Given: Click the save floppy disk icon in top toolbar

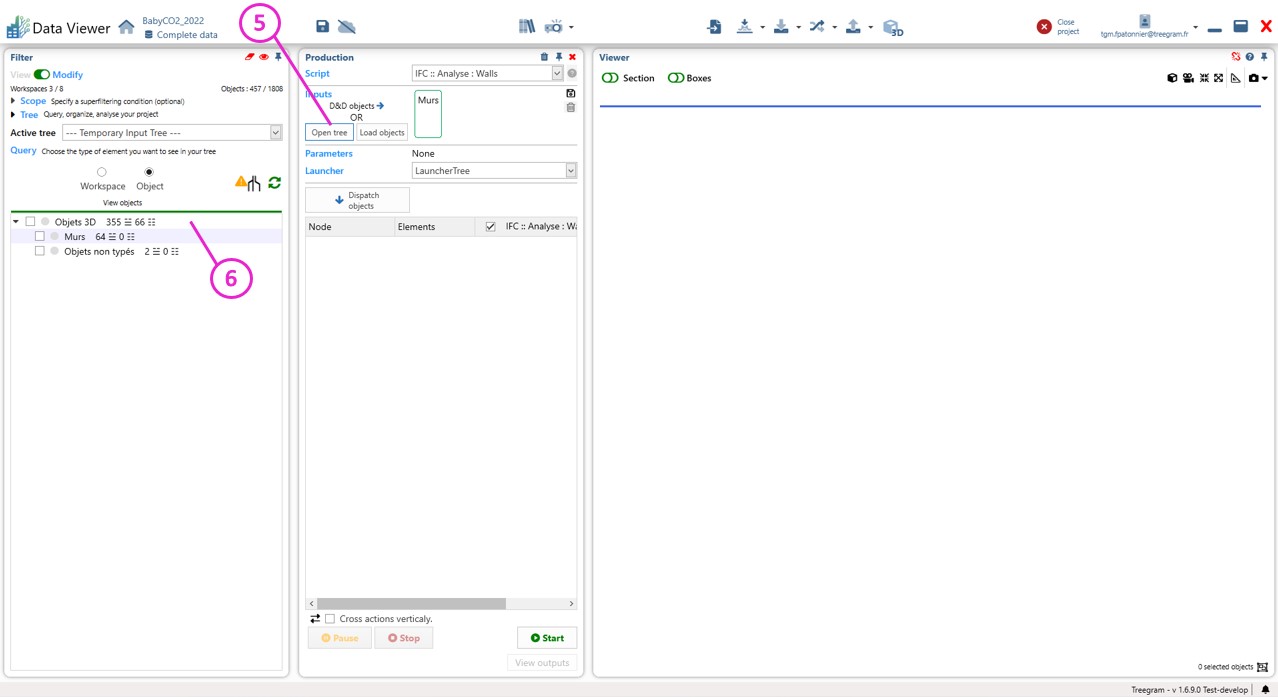Looking at the screenshot, I should pos(322,27).
